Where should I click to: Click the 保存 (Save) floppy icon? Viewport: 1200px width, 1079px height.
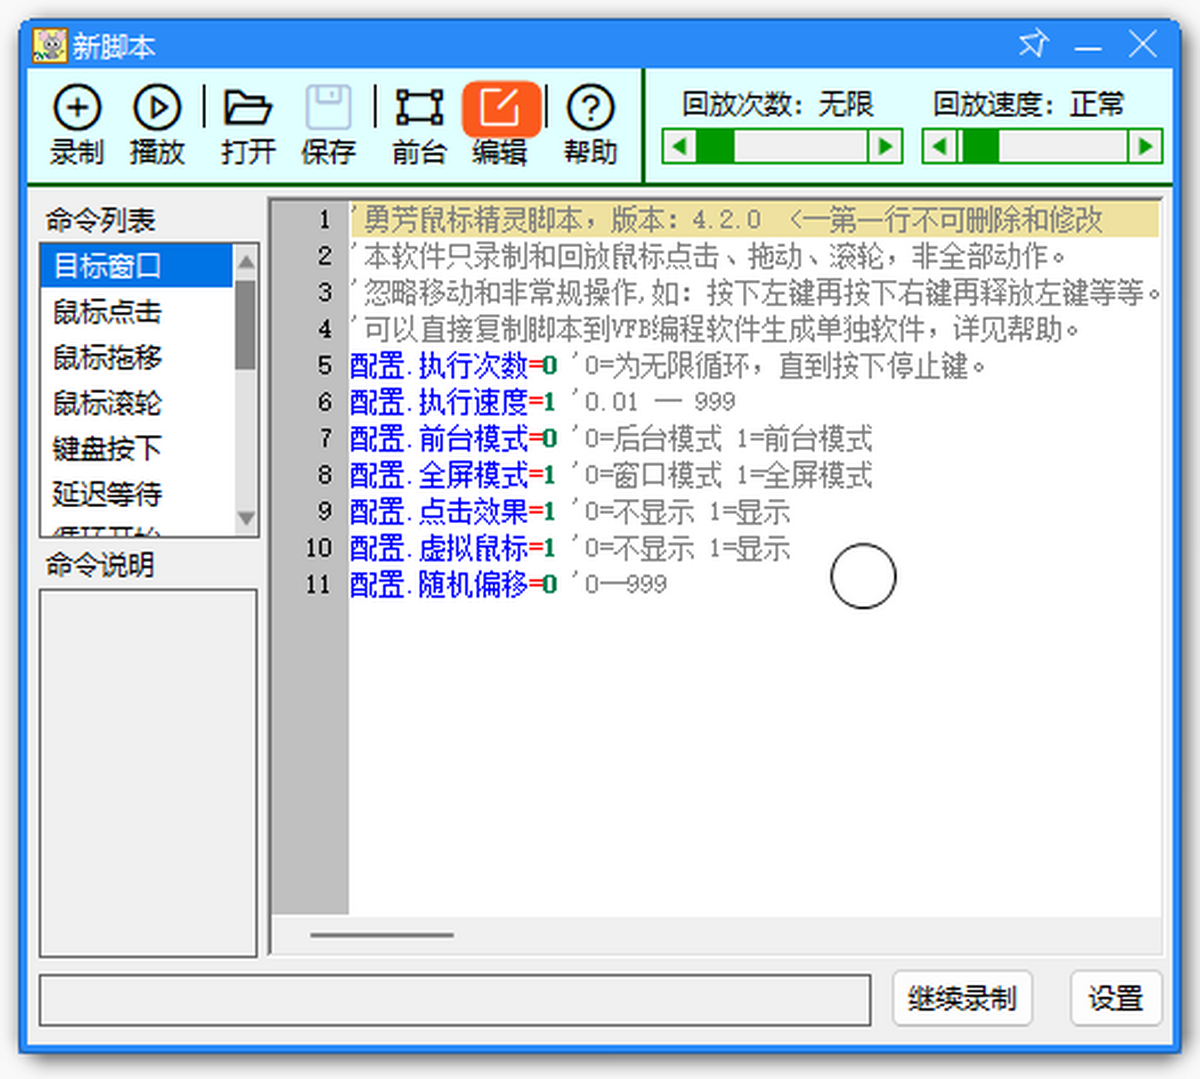click(x=328, y=109)
